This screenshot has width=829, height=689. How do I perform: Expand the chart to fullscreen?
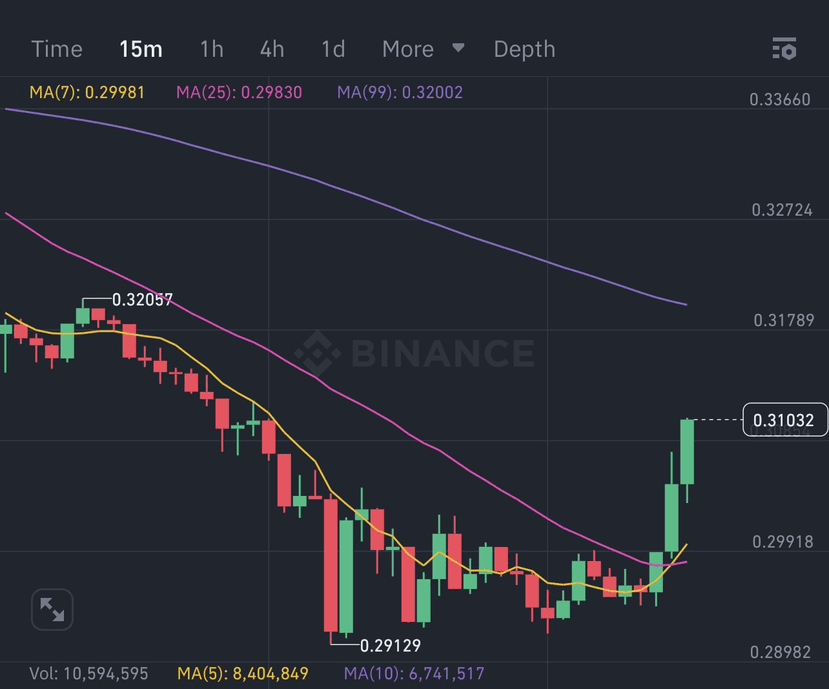tap(52, 609)
